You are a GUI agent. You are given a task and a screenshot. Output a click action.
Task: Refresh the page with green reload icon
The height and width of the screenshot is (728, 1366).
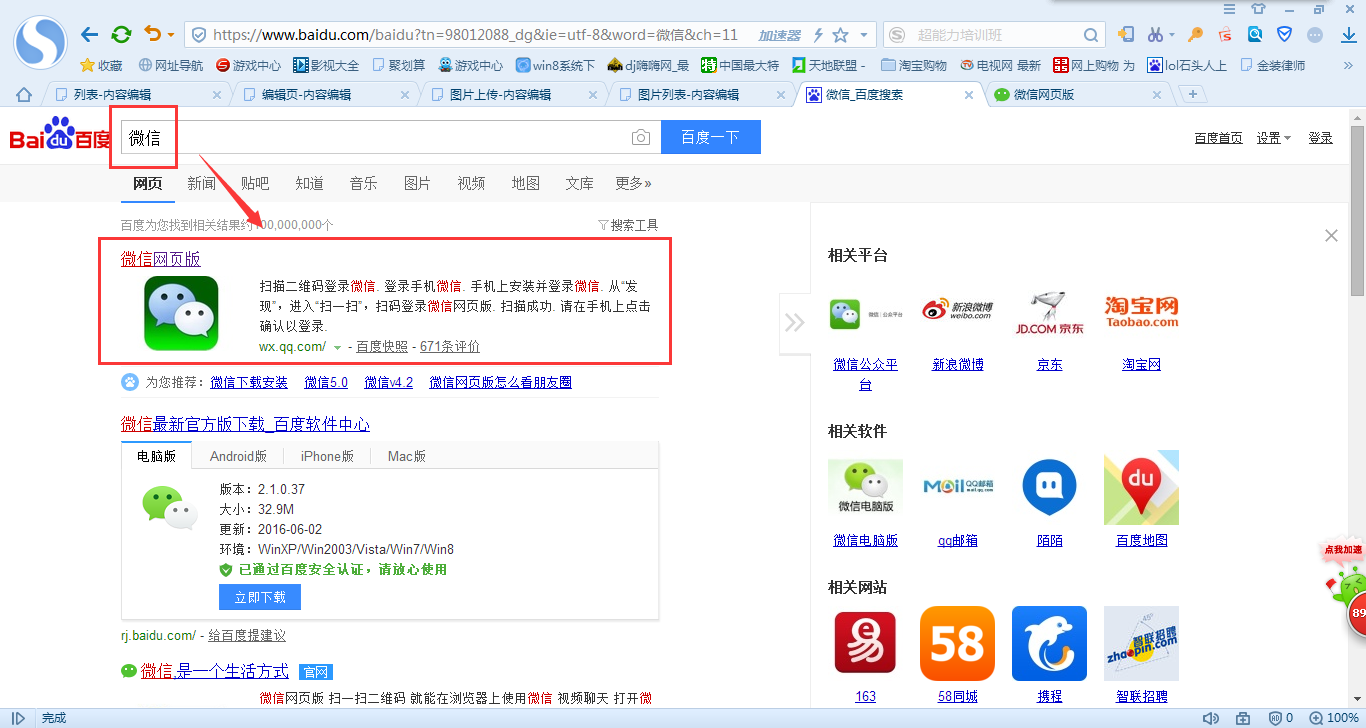[x=121, y=35]
